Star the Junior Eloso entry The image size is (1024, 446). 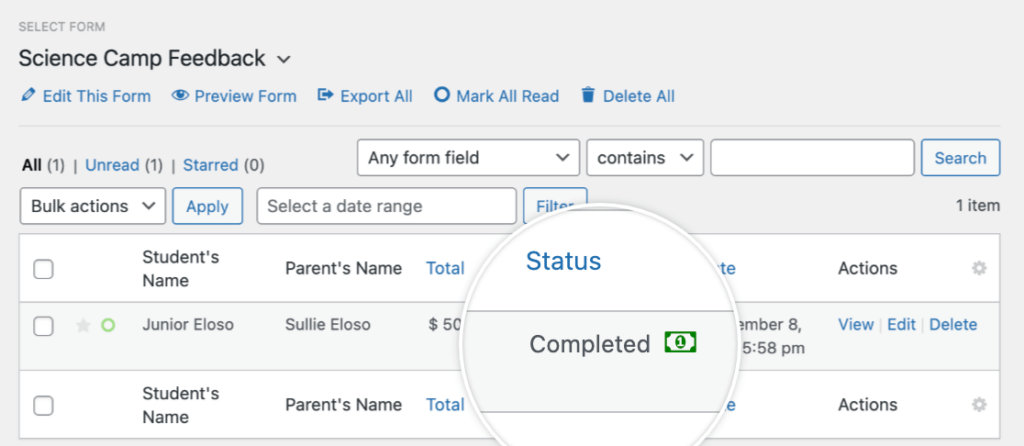[x=83, y=325]
